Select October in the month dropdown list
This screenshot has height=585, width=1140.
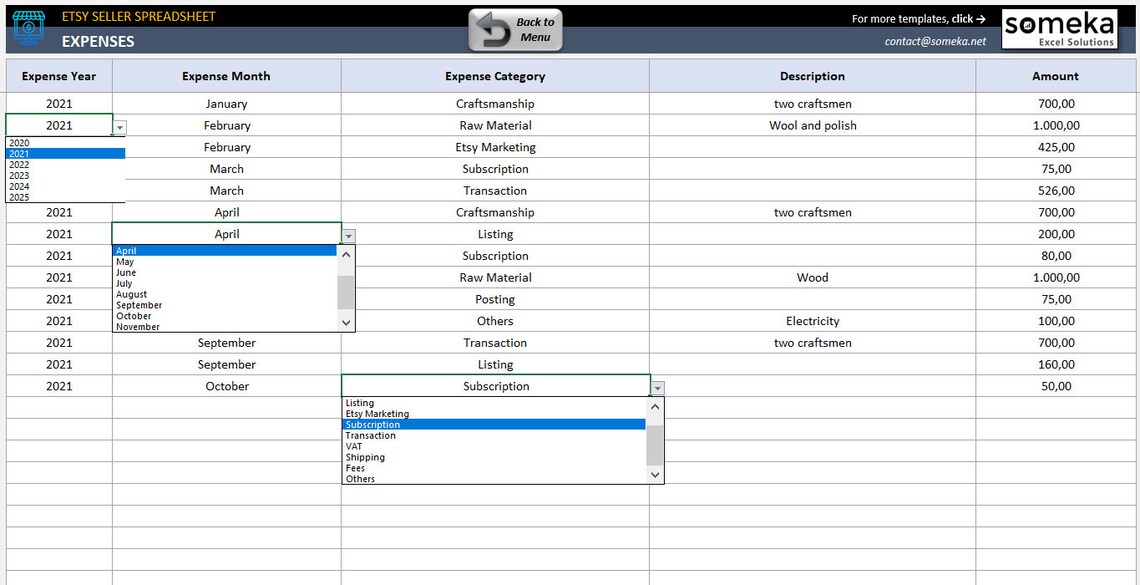225,316
